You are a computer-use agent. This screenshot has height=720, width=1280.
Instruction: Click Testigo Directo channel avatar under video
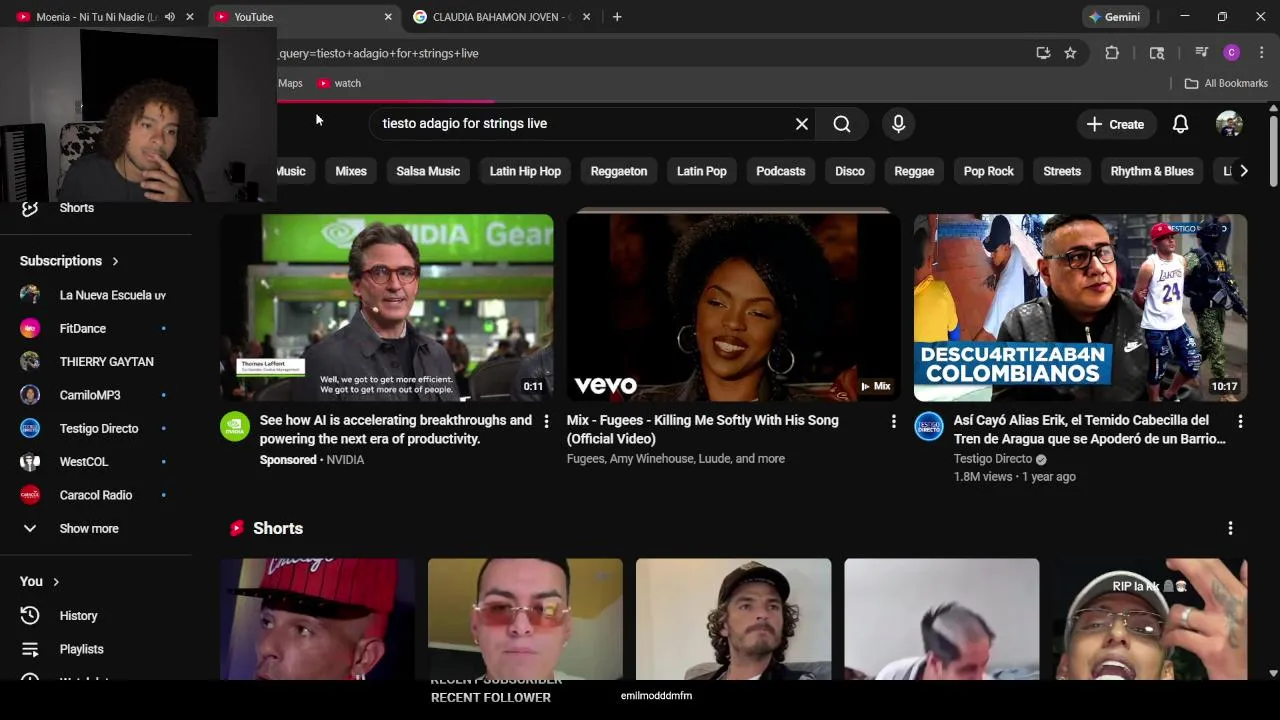tap(929, 426)
